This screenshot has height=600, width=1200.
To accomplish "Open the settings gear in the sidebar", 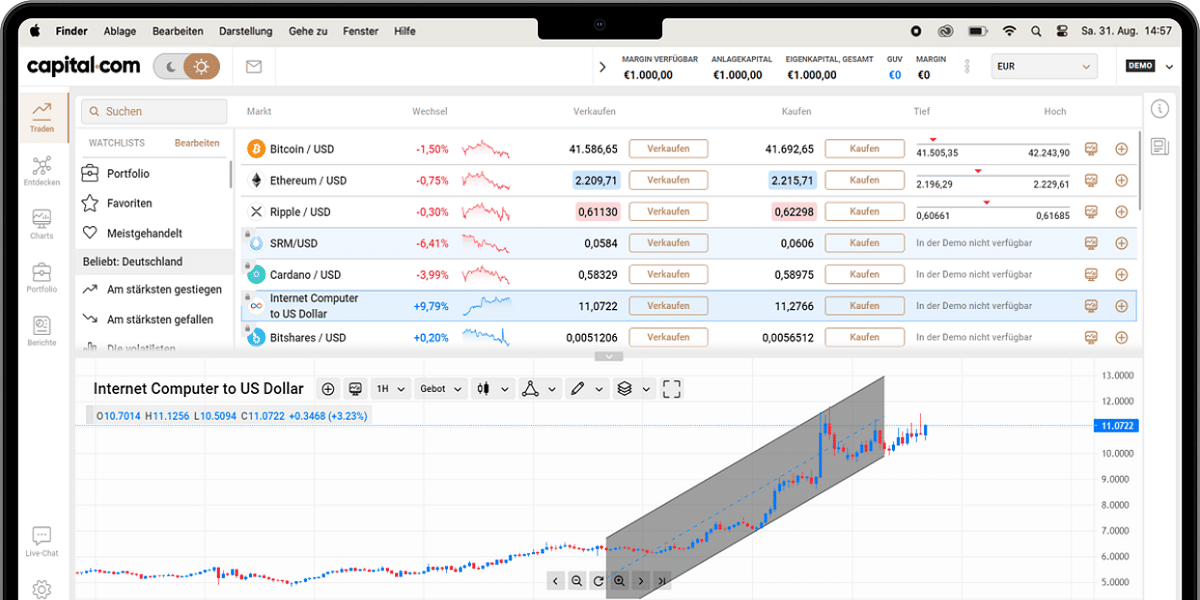I will pyautogui.click(x=42, y=588).
